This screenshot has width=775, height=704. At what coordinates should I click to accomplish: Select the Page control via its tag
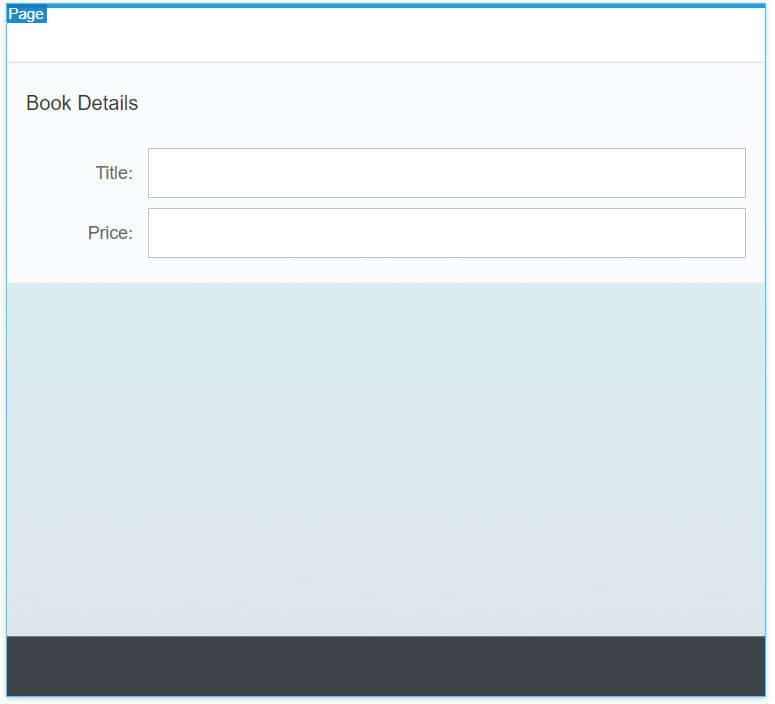click(26, 14)
